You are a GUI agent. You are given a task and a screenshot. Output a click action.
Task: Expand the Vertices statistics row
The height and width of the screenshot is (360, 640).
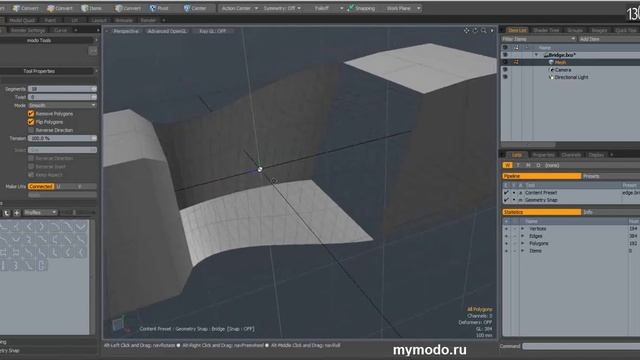click(x=522, y=229)
